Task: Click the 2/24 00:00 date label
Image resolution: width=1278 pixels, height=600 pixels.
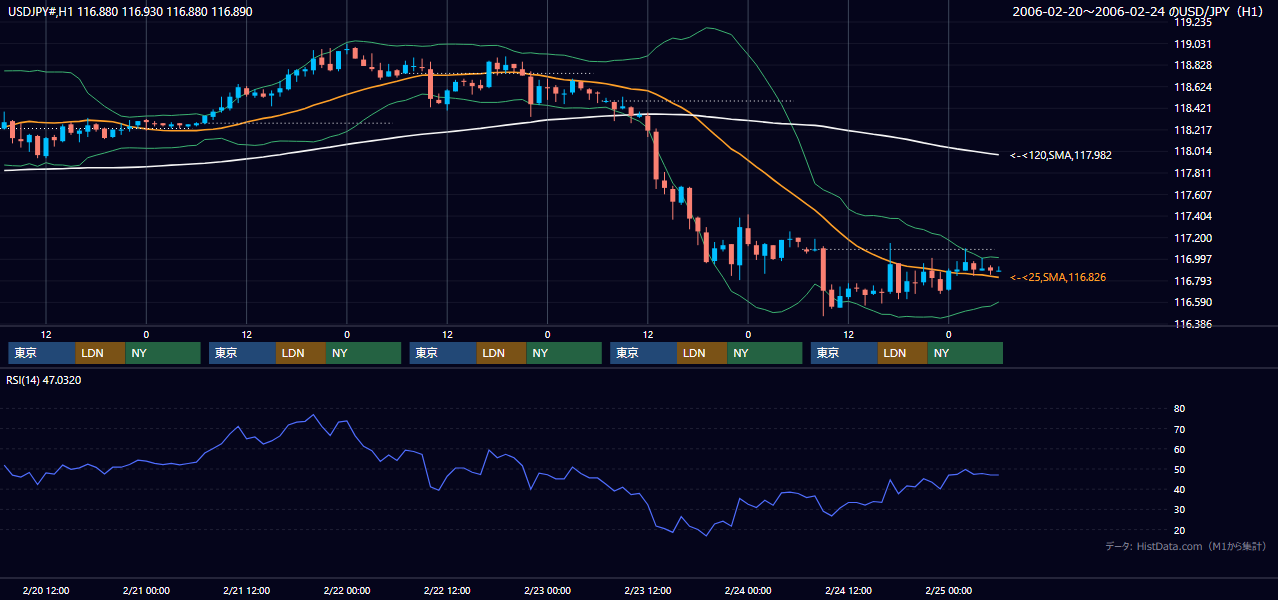Action: point(748,590)
